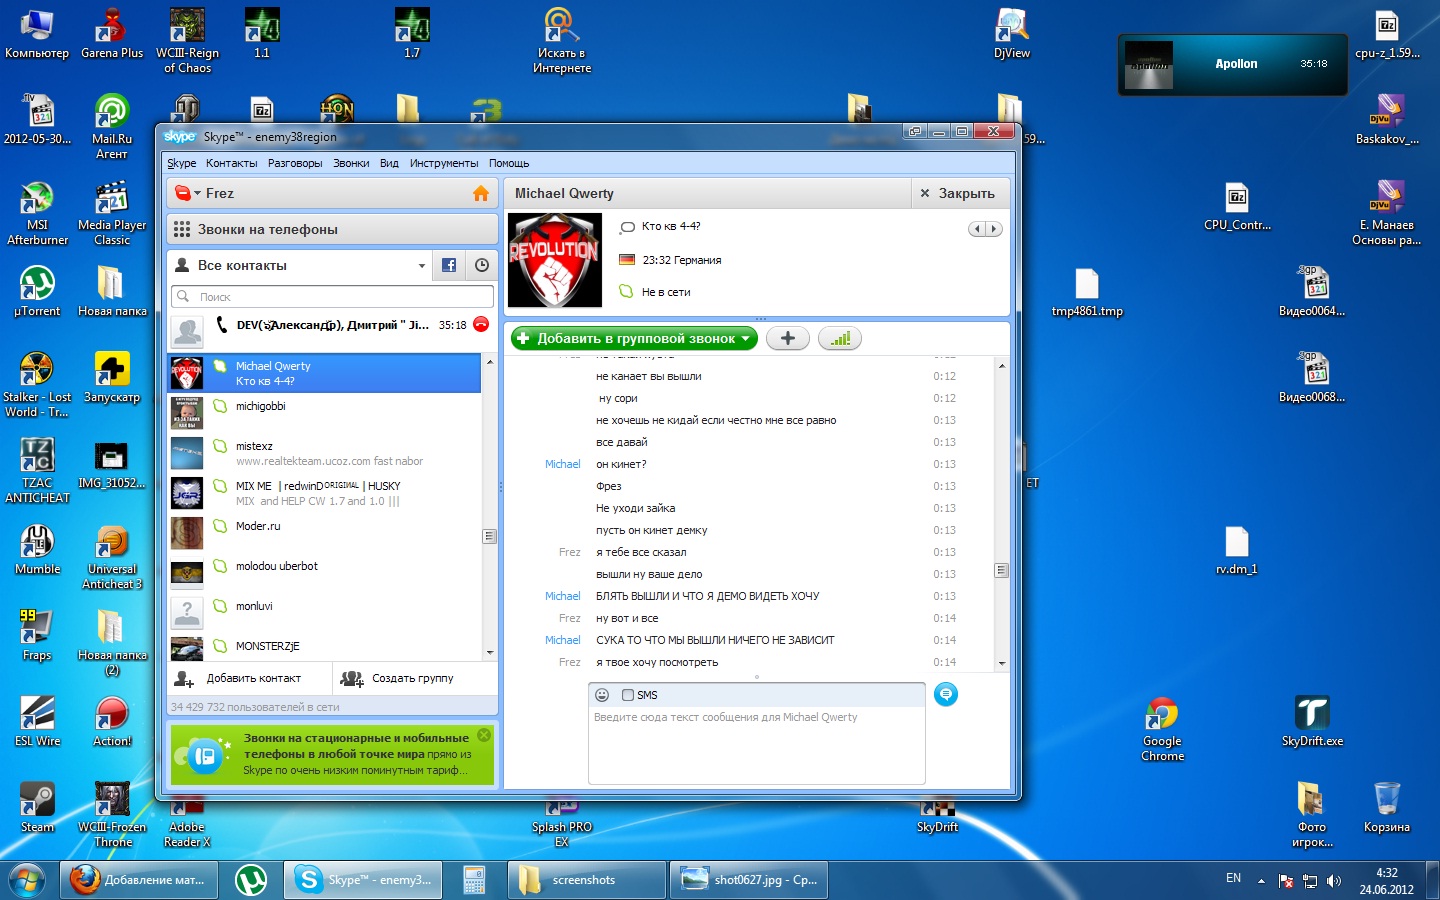Image resolution: width=1440 pixels, height=900 pixels.
Task: Click the orange Skype Home icon
Action: click(x=481, y=193)
